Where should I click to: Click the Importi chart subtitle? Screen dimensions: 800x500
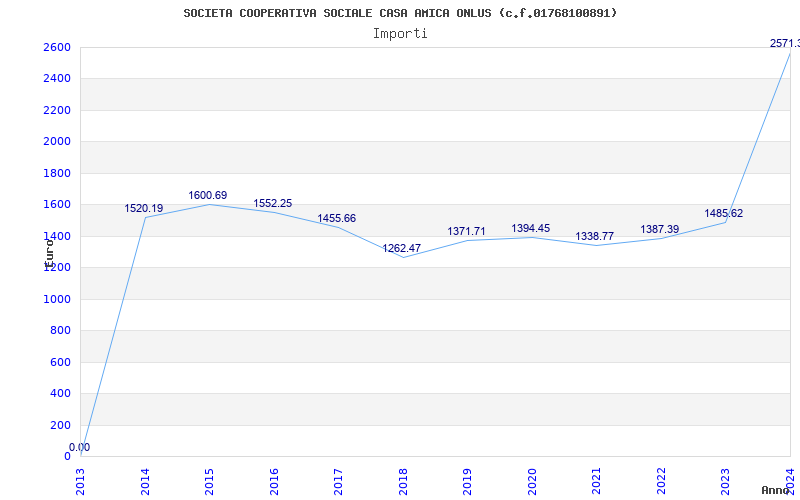pos(400,34)
